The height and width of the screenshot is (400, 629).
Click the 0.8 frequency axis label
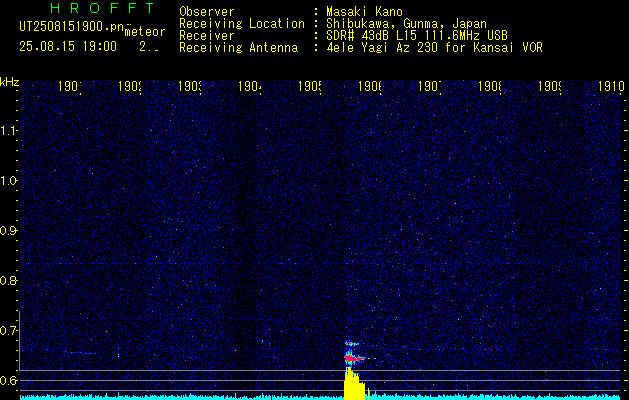[9, 280]
